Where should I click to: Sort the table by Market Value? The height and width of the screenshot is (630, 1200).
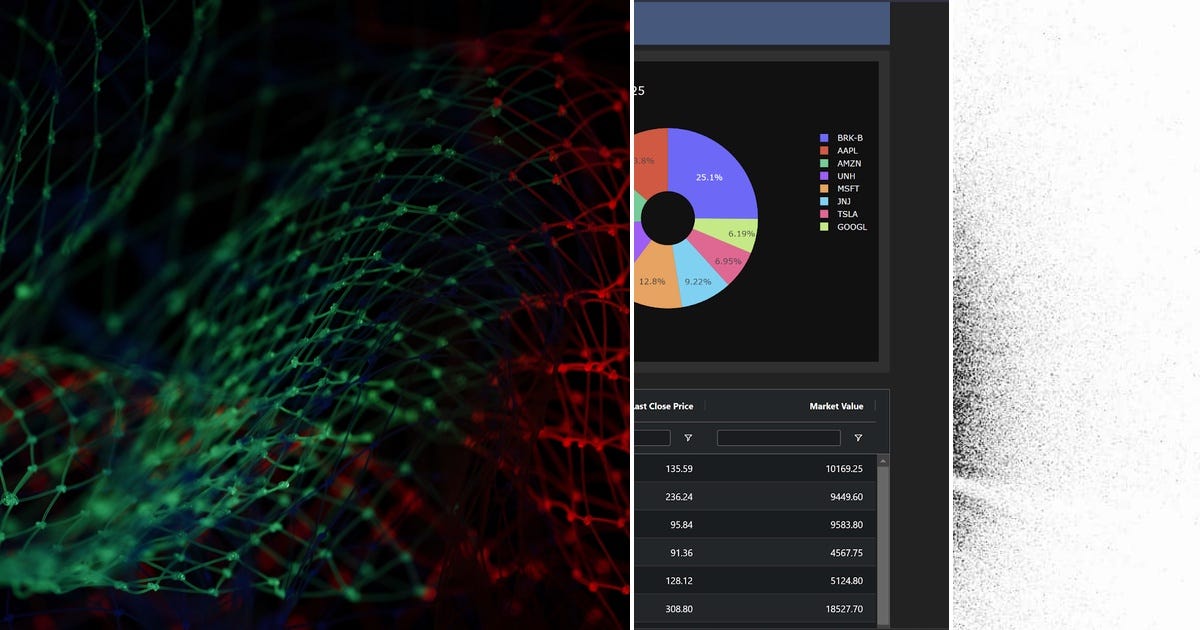[836, 406]
